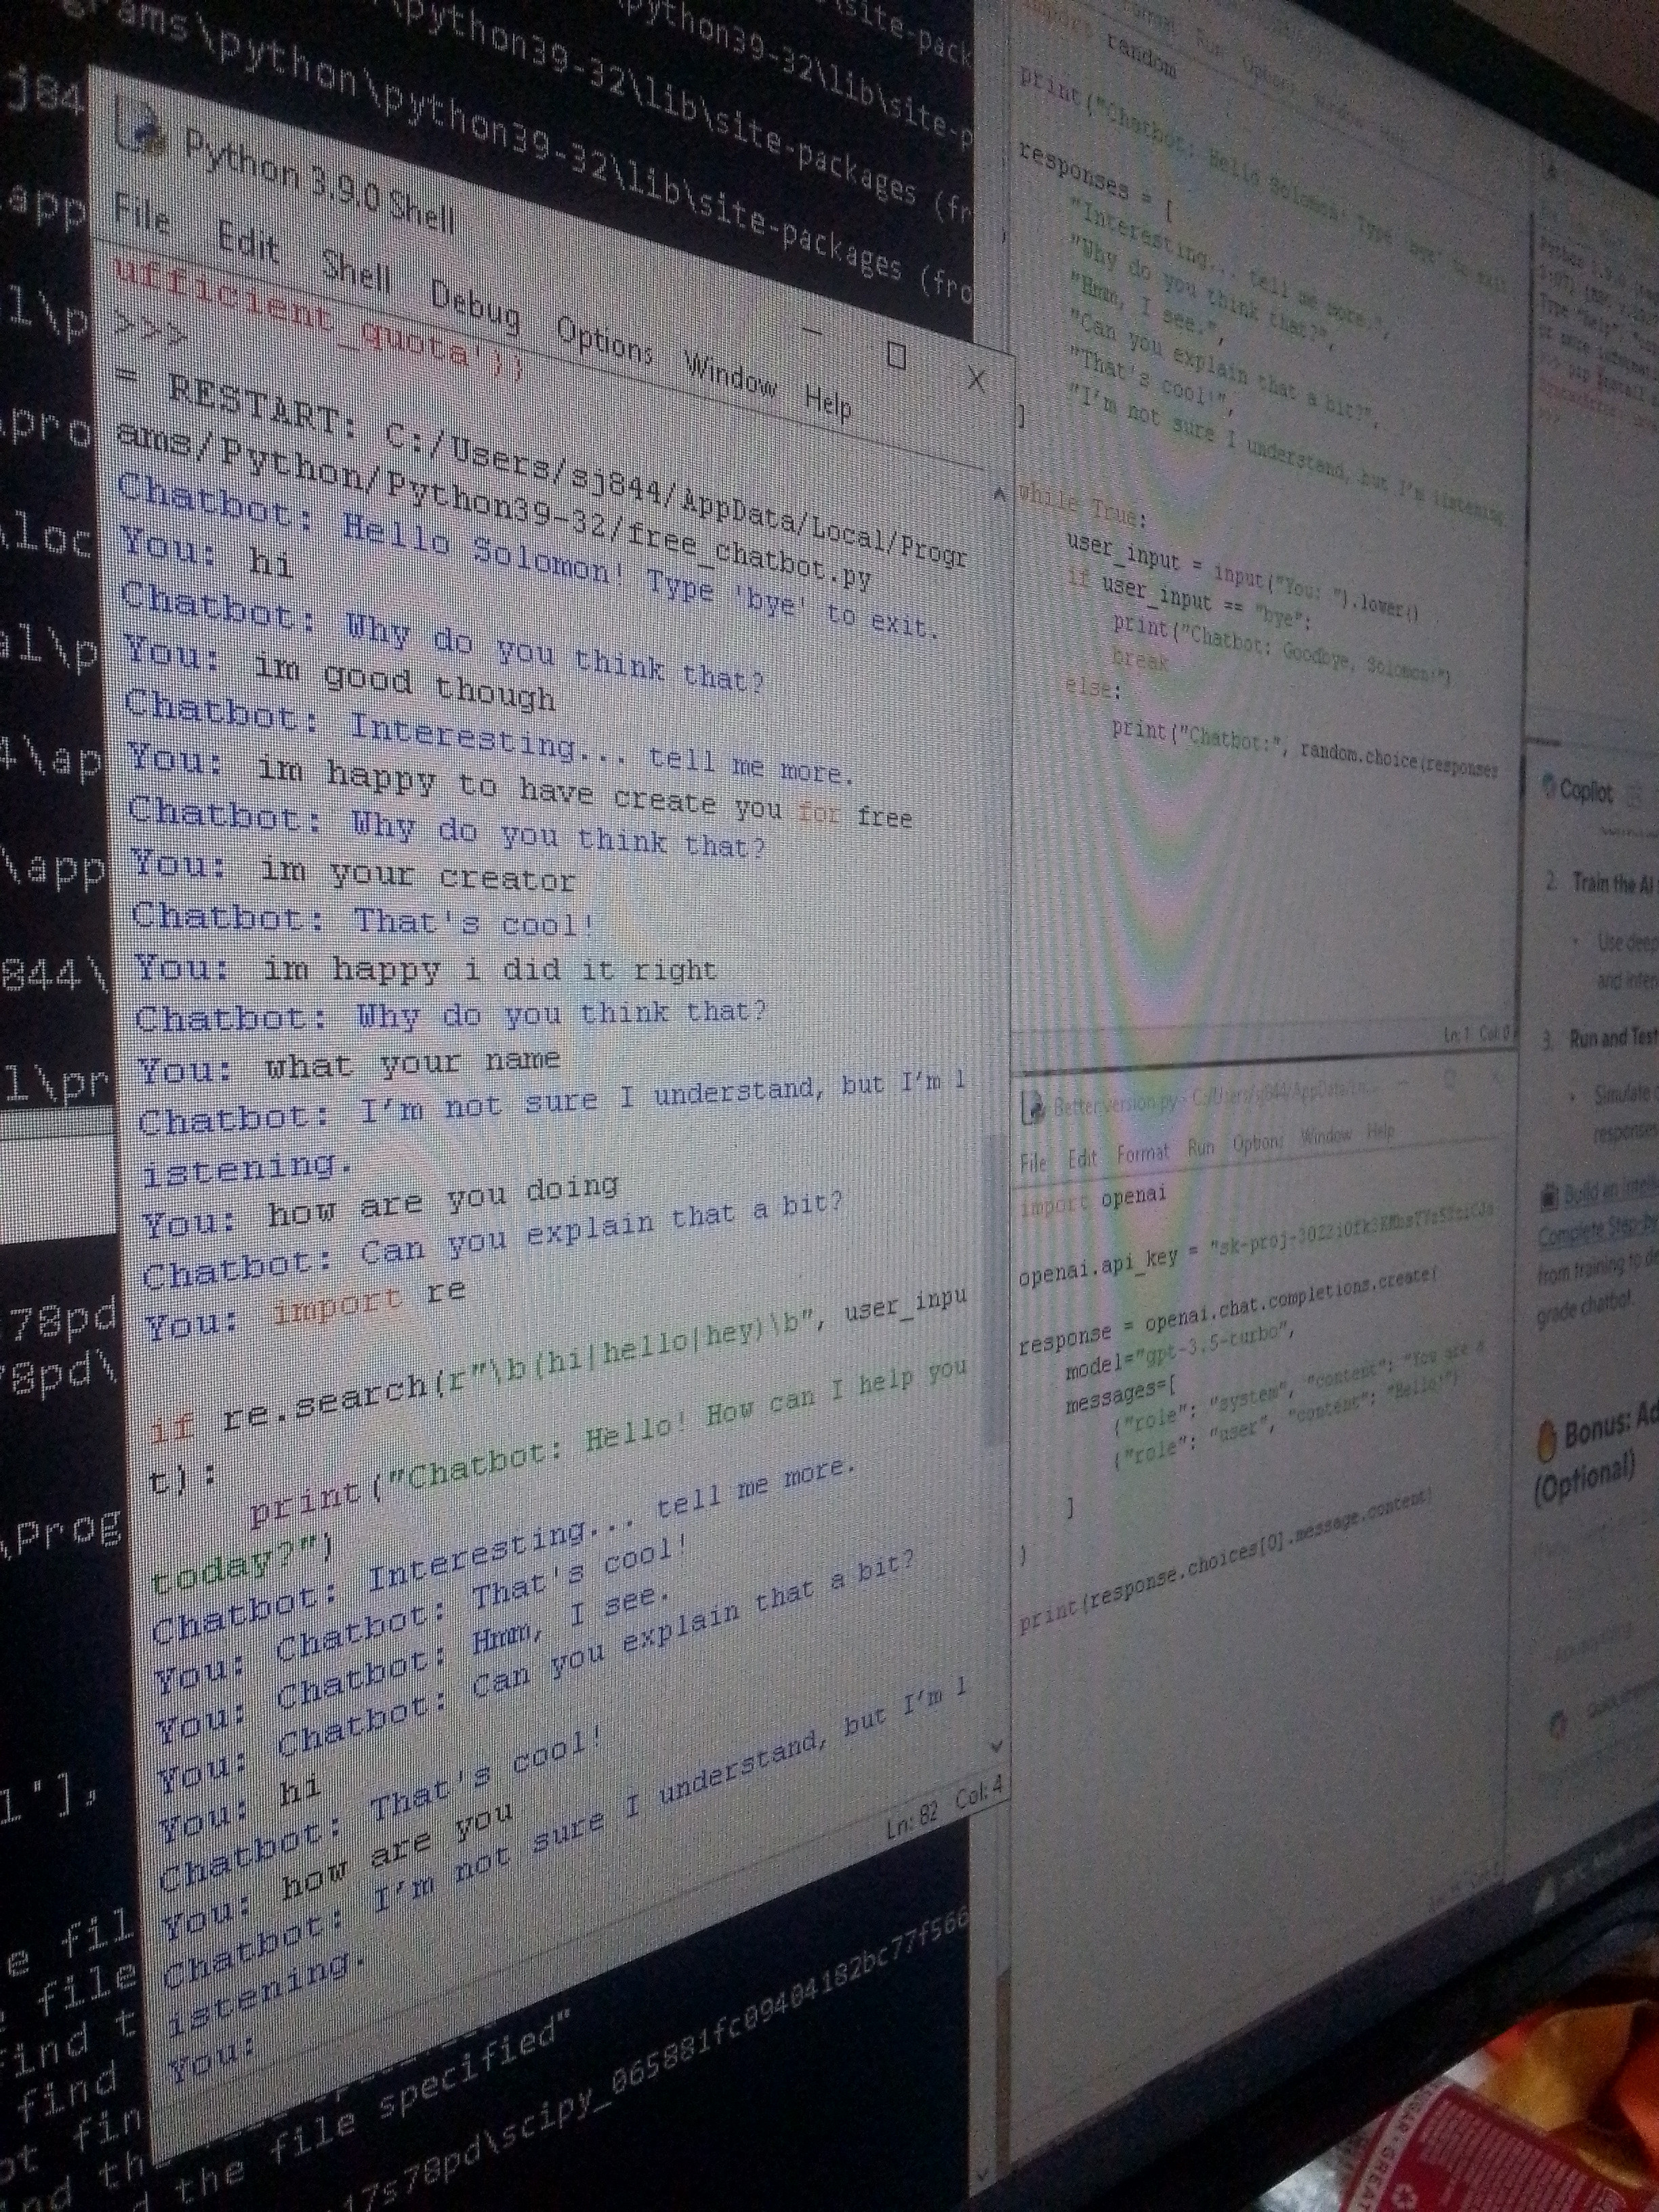Click the Betterversion.py window Python icon
Screen dimensions: 1659x2212
tap(1032, 1107)
